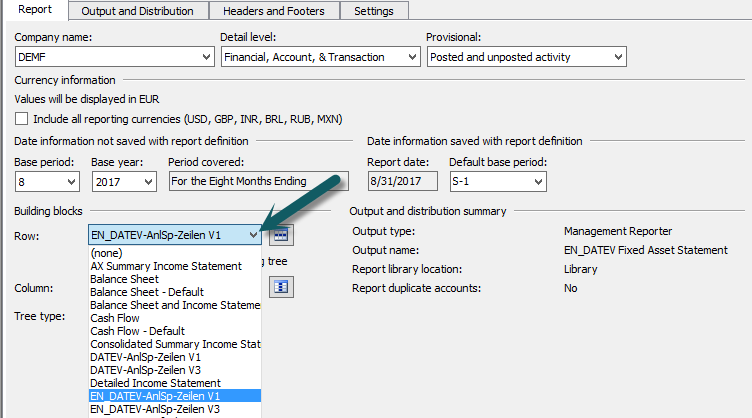
Task: Open the Provisional dropdown
Action: (x=616, y=58)
